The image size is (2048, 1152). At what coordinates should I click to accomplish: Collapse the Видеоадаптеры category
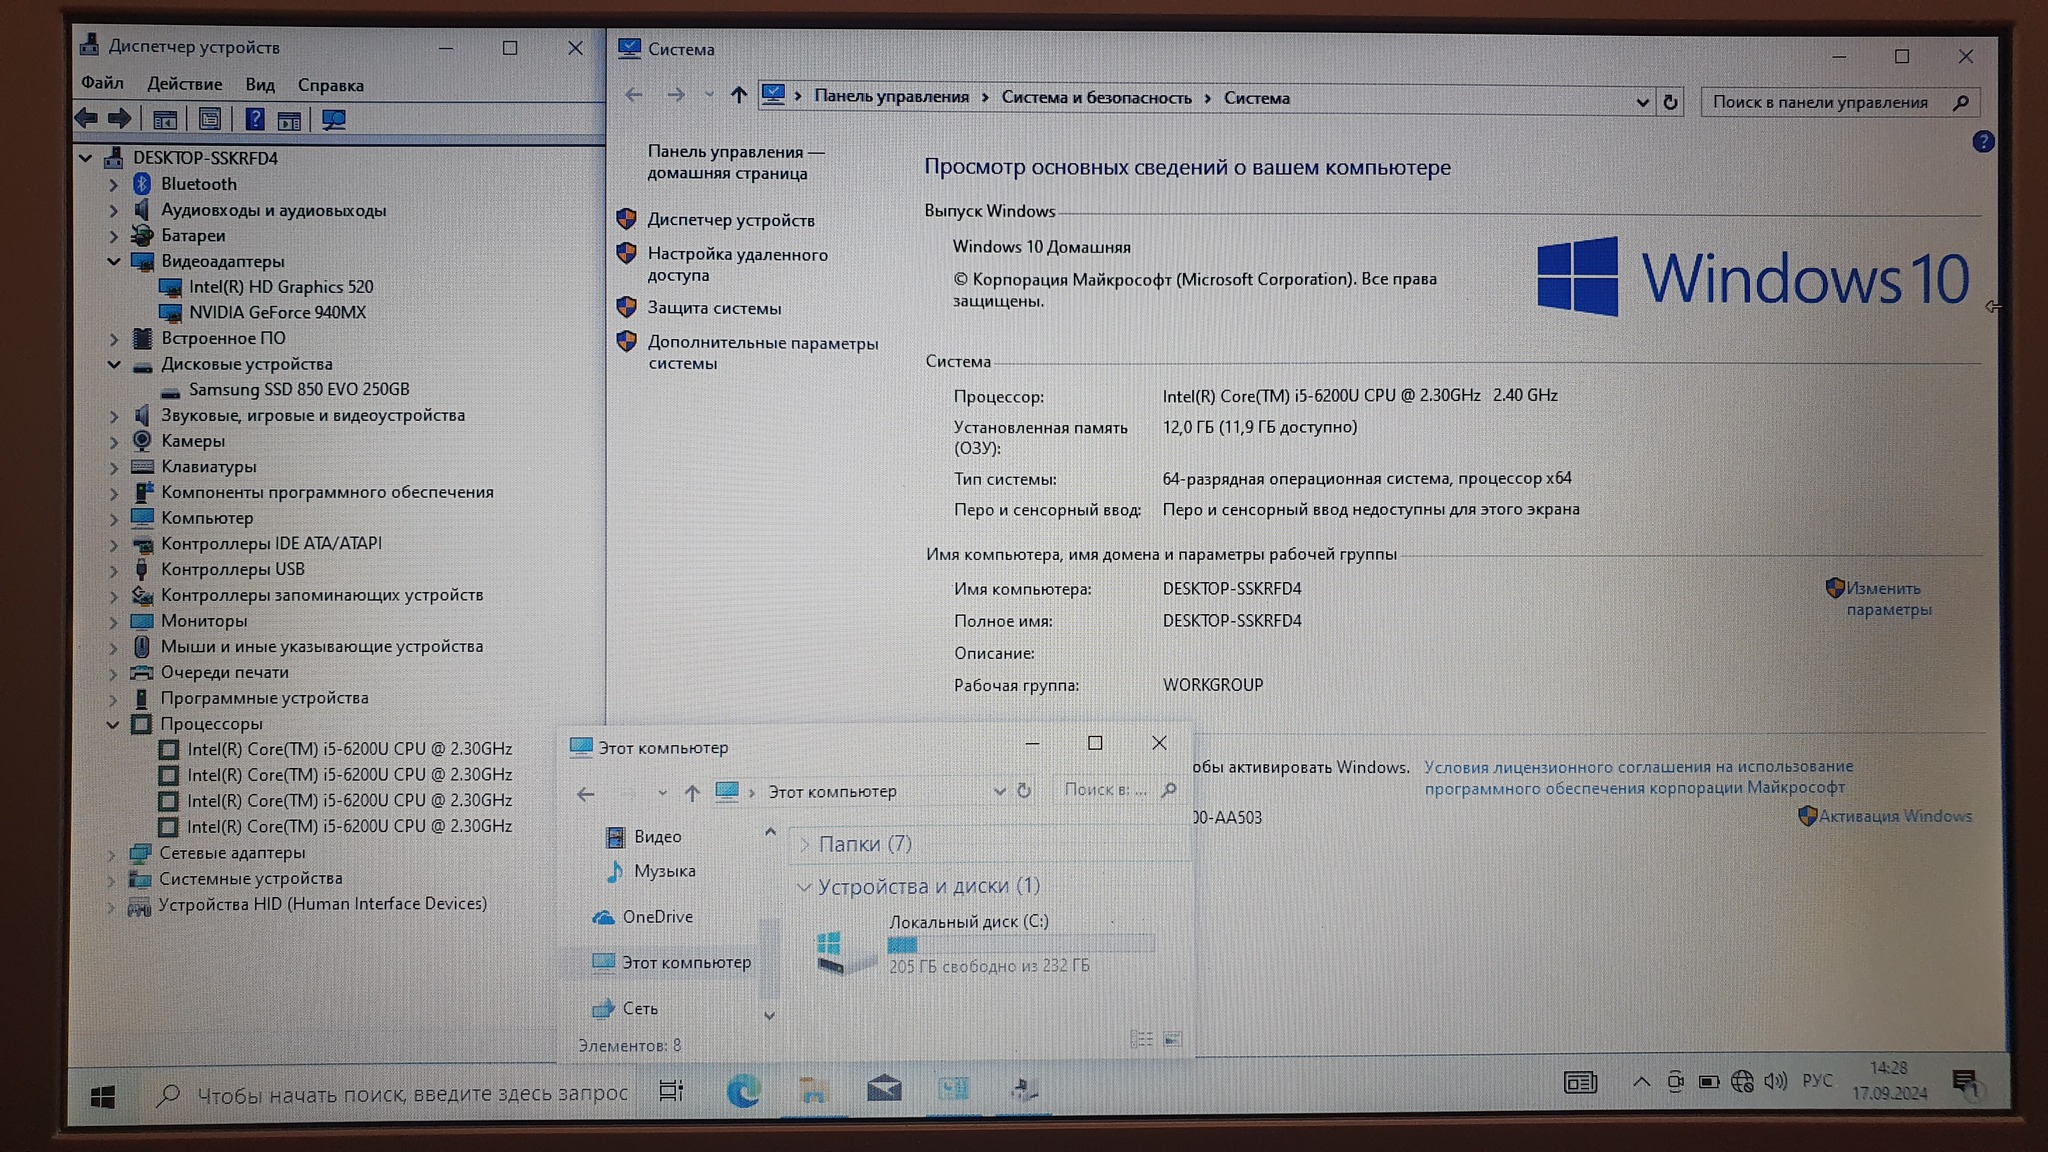[x=113, y=262]
